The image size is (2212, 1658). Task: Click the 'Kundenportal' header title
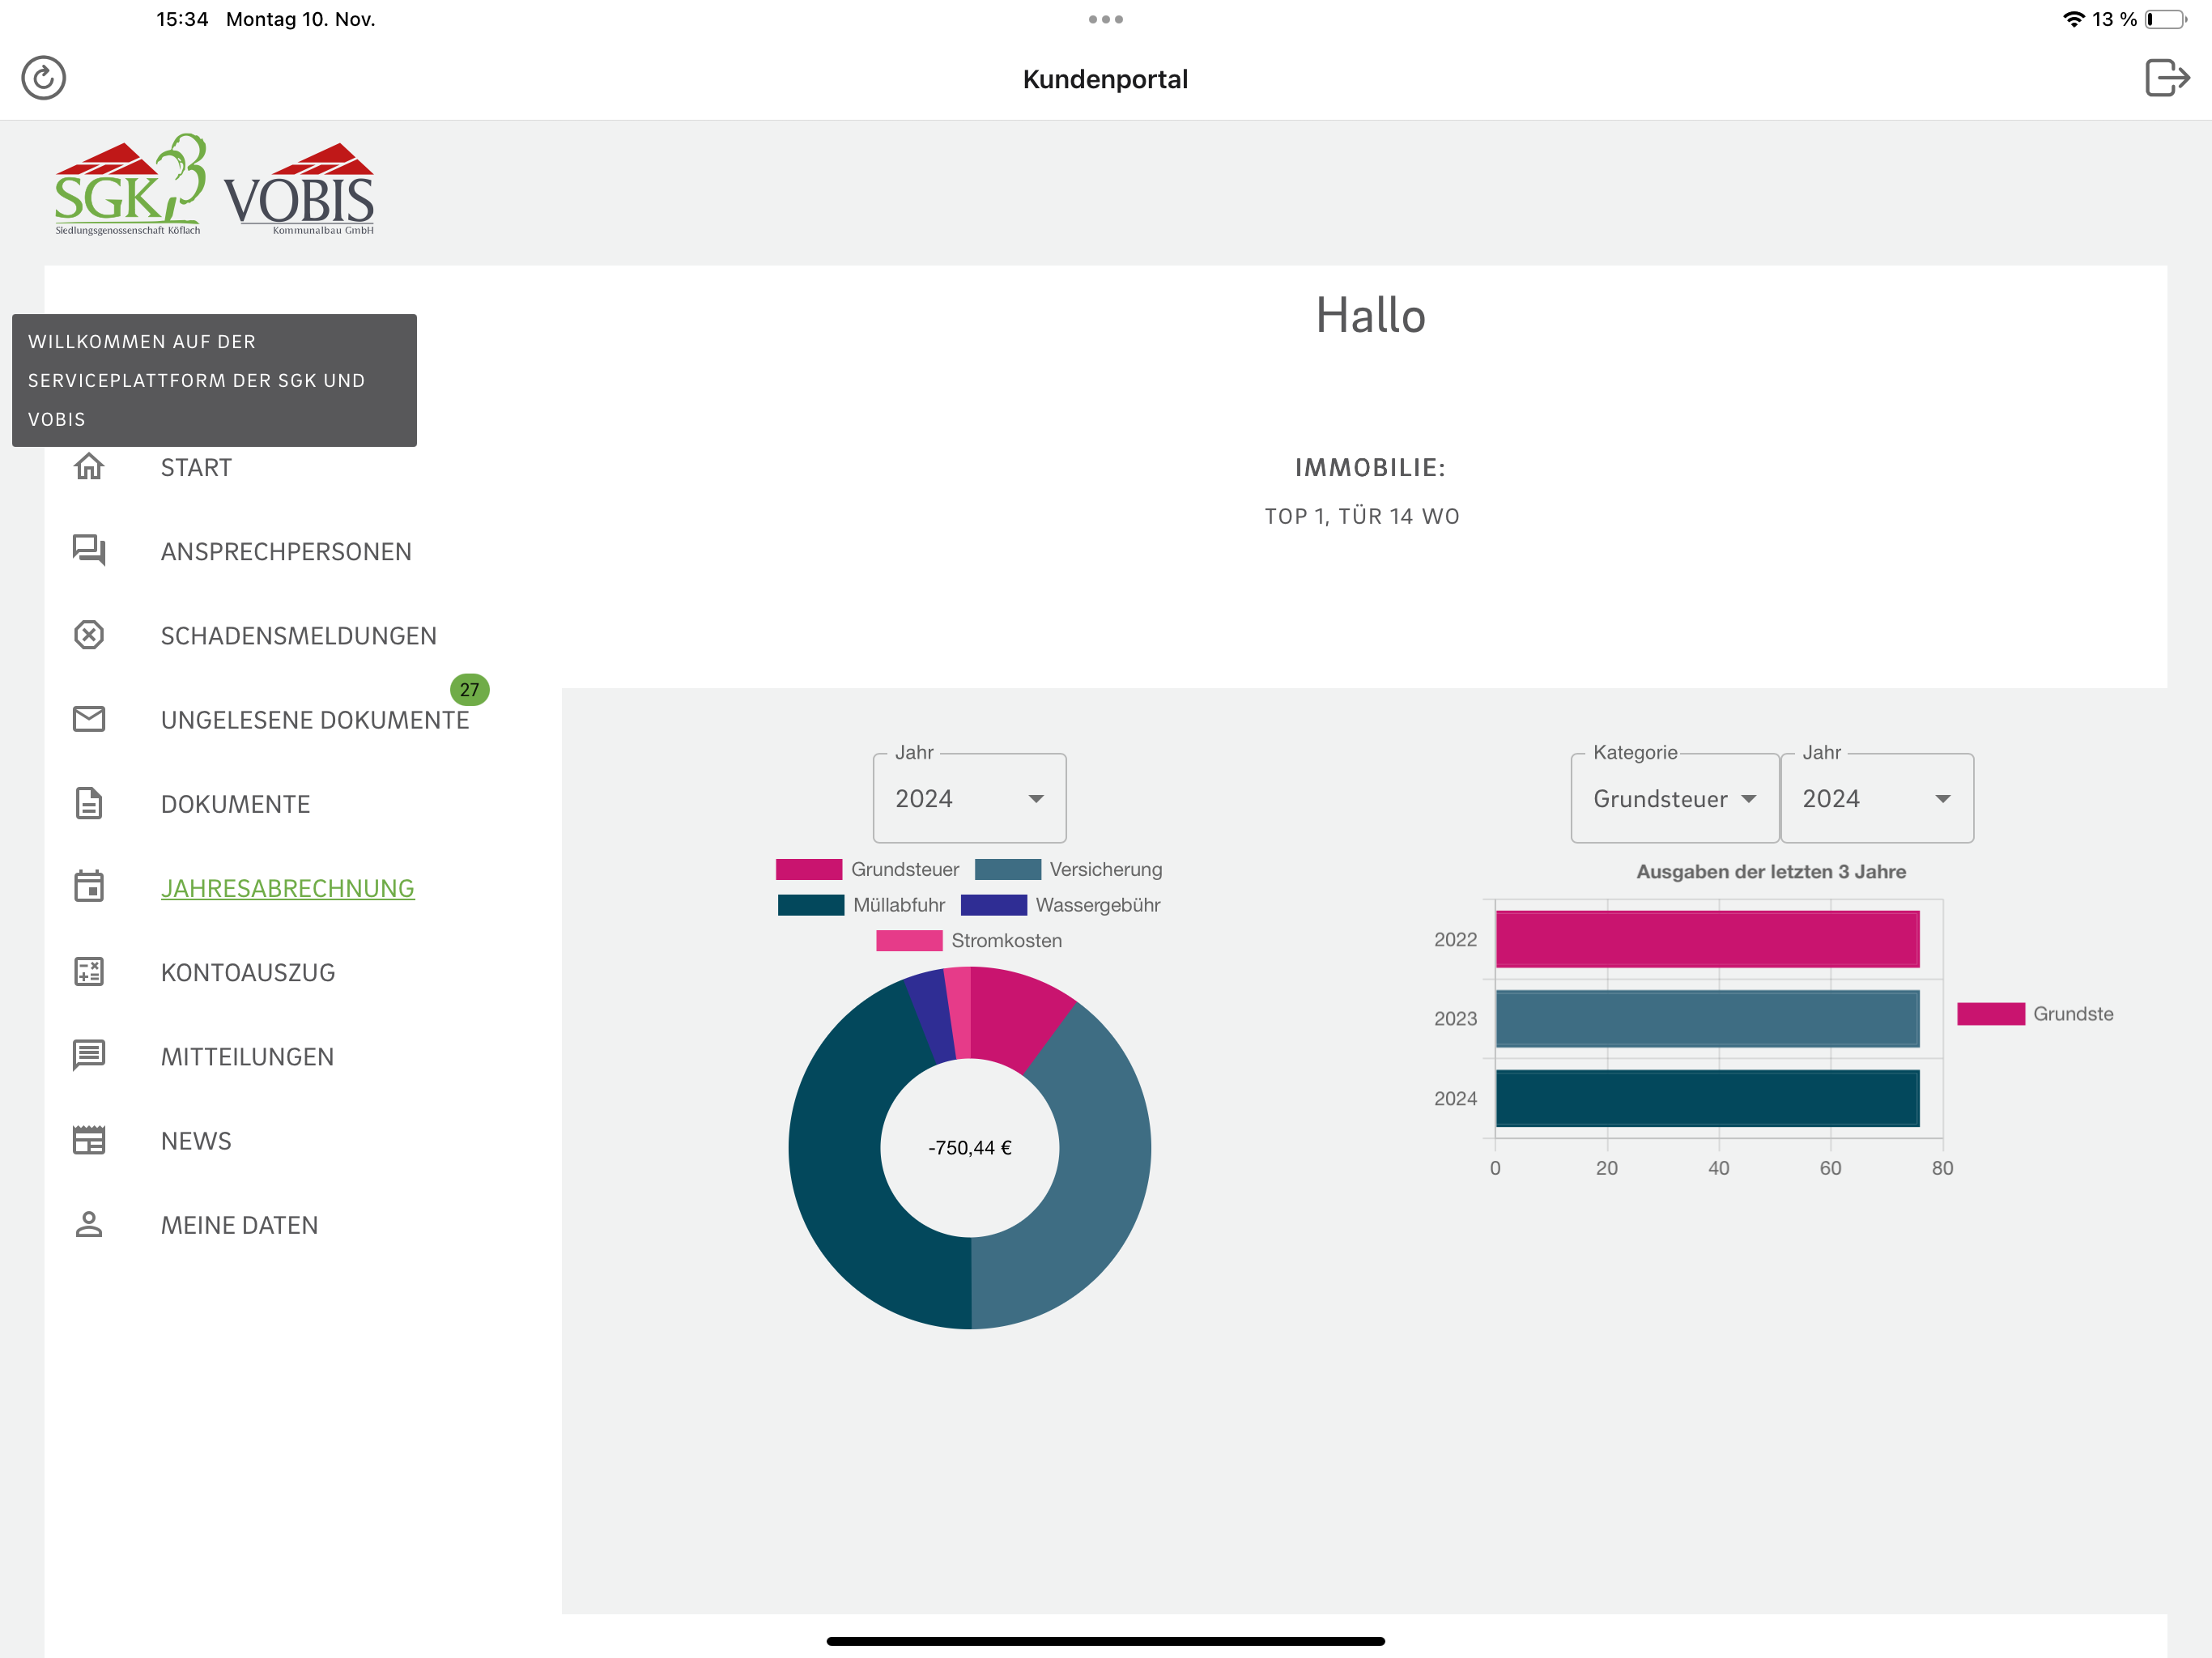(x=1105, y=79)
